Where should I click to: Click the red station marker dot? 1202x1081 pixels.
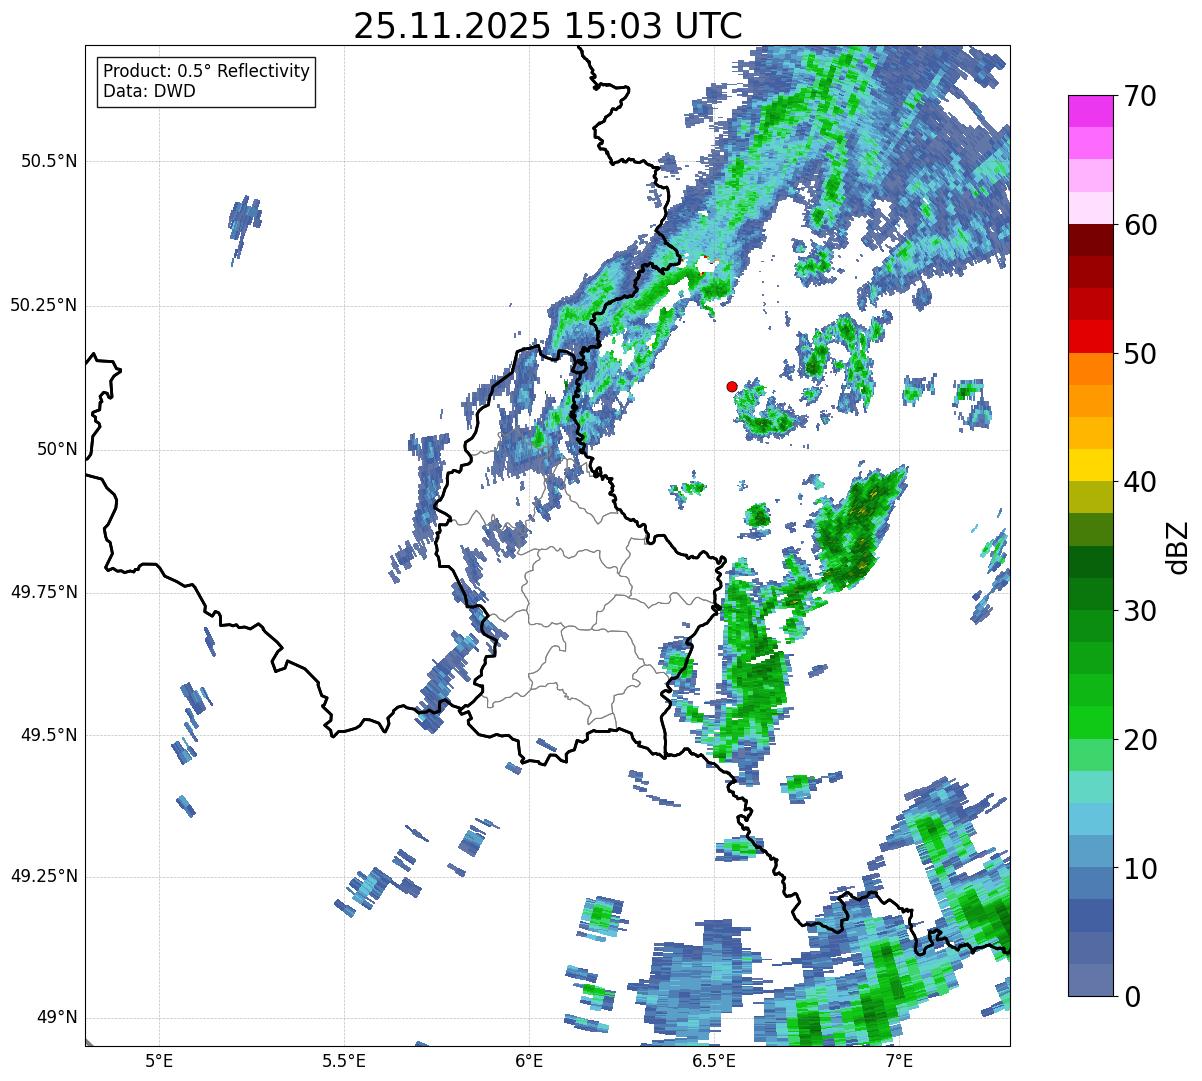coord(732,386)
